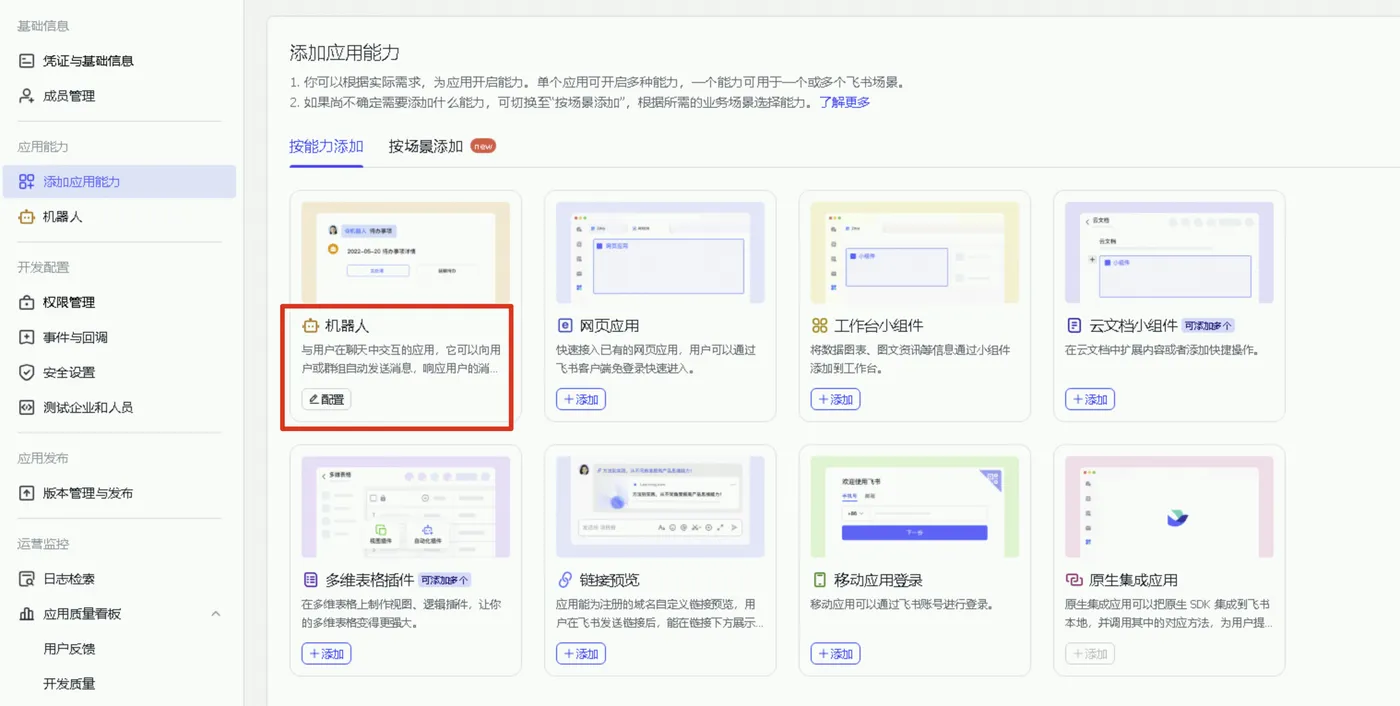
Task: Click the 机器人 card preview thumbnail
Action: [404, 250]
